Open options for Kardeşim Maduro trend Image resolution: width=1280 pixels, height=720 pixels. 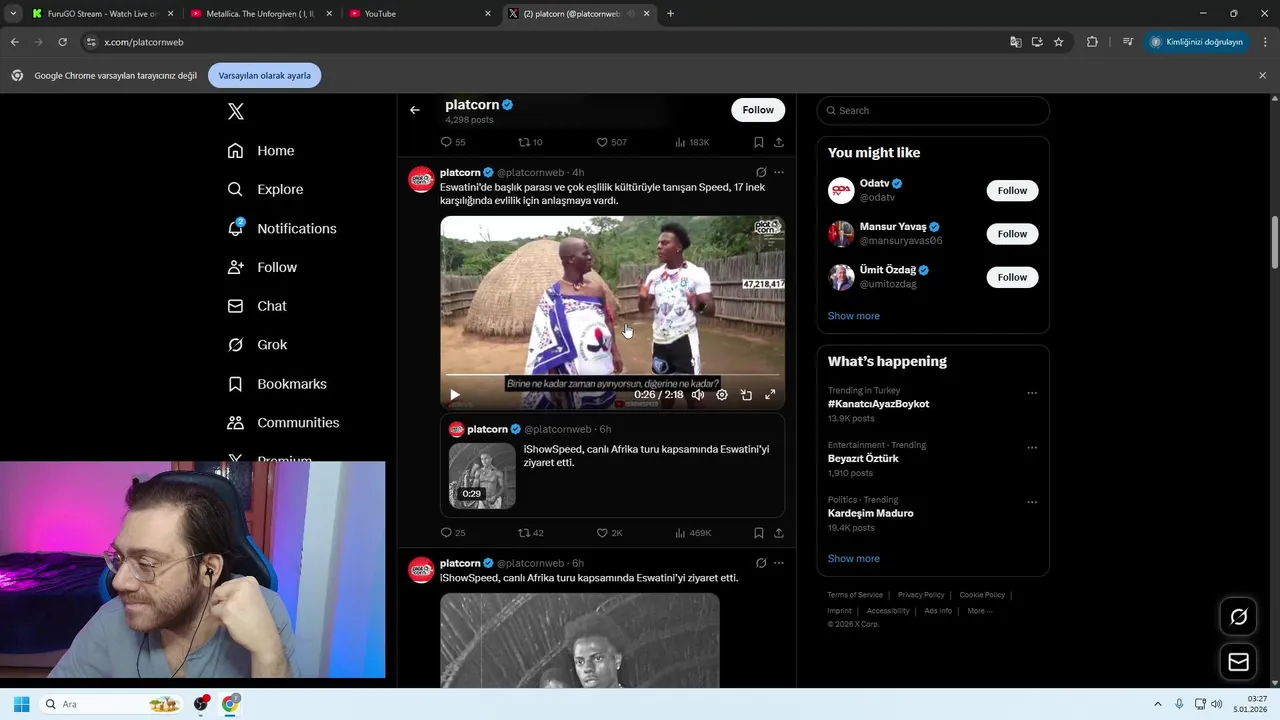pos(1032,502)
